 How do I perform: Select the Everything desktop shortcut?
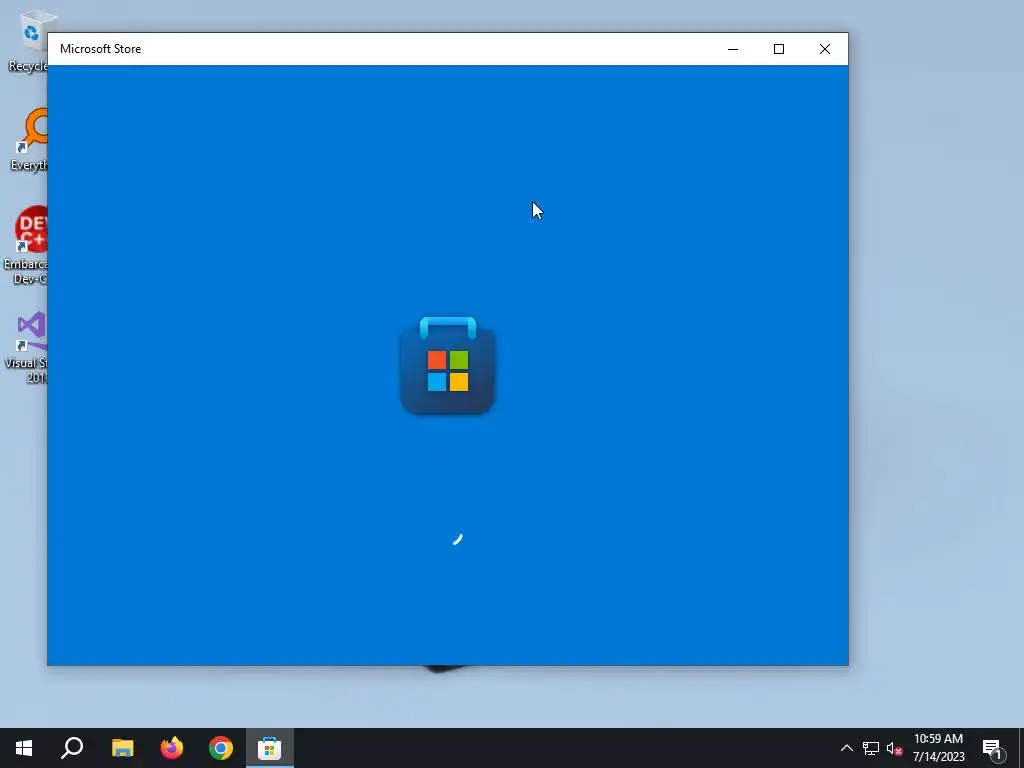tap(27, 140)
